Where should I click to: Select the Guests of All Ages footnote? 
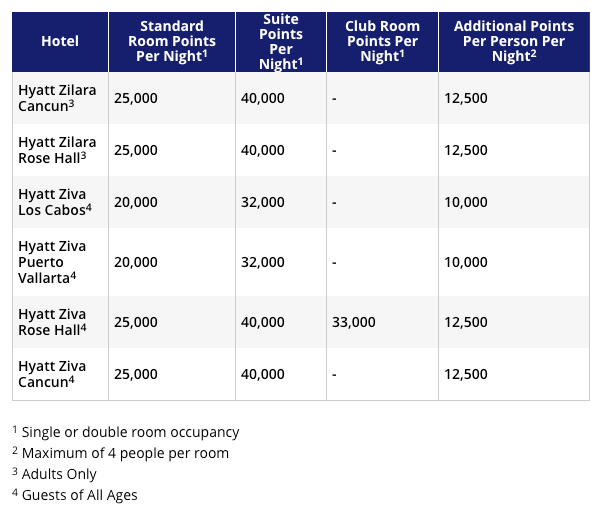click(75, 495)
